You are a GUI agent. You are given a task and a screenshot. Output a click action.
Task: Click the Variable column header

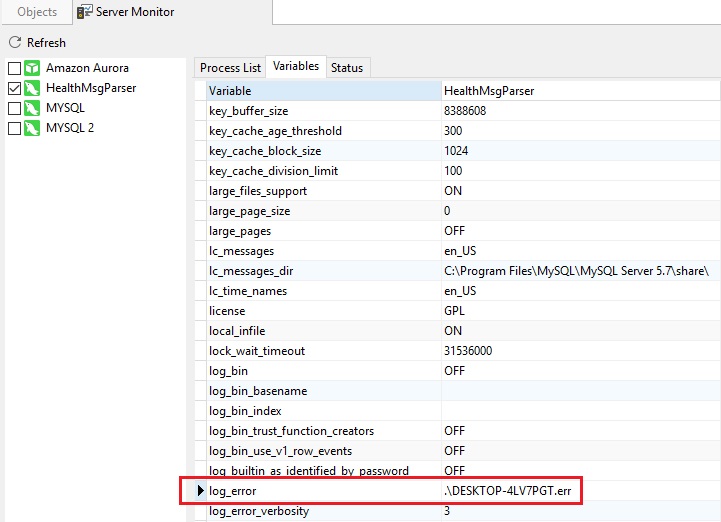324,91
